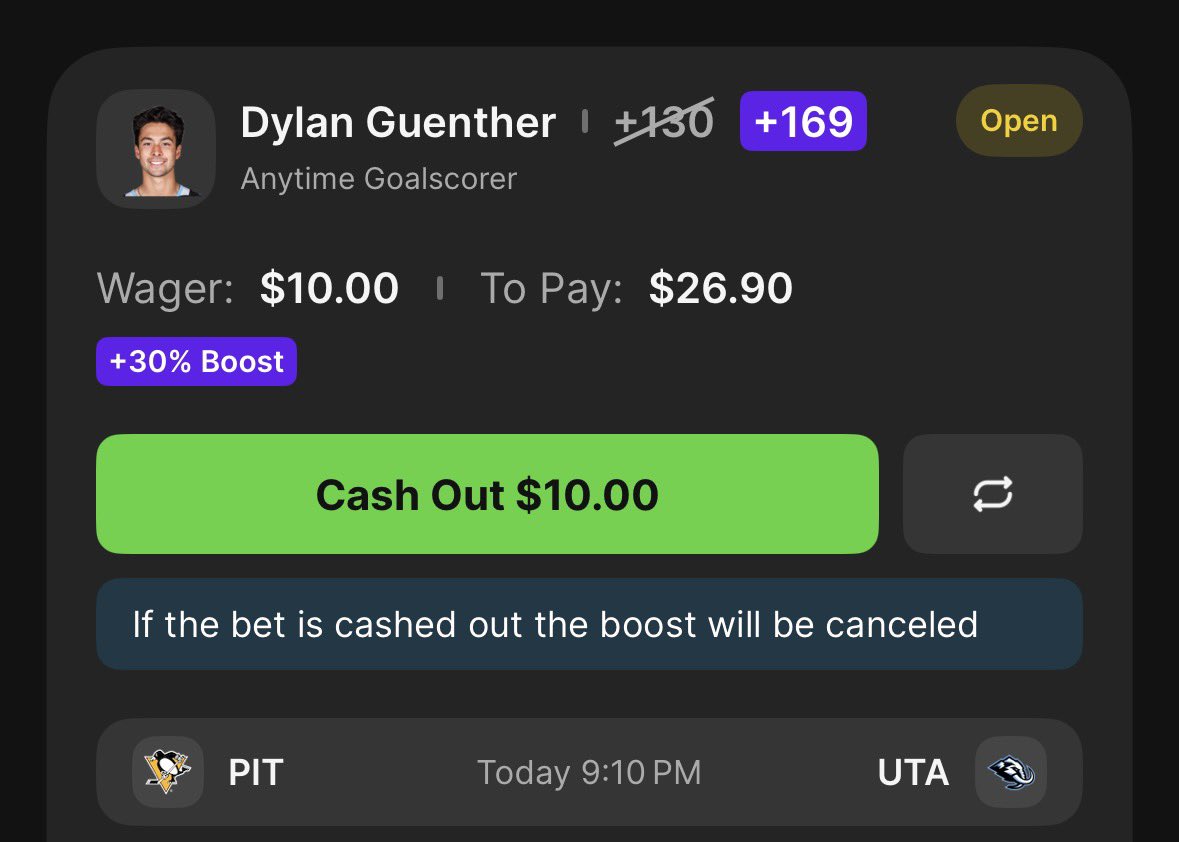Click the To Pay label text

[551, 289]
